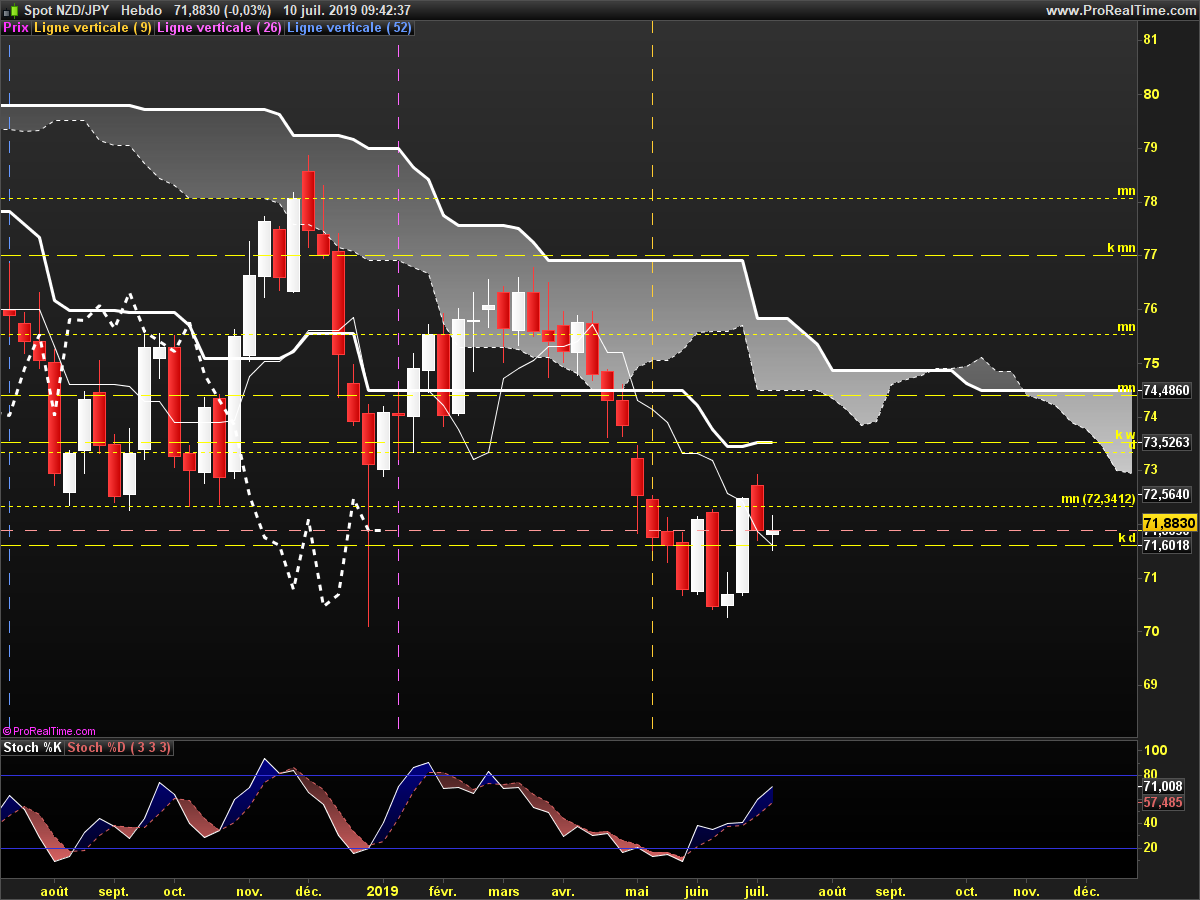Select the Ligne verticale ( 52) label
Screen dimensions: 1200x900
point(350,28)
